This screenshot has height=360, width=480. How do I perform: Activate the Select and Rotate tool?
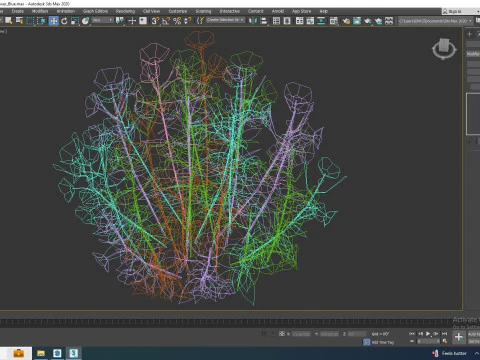tap(64, 21)
